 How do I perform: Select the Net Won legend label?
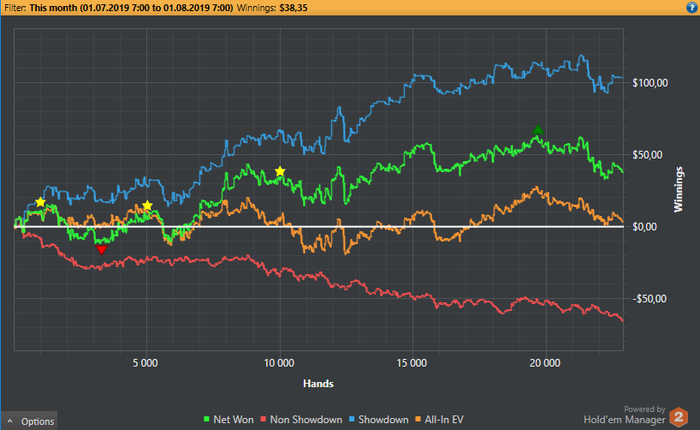coord(233,419)
